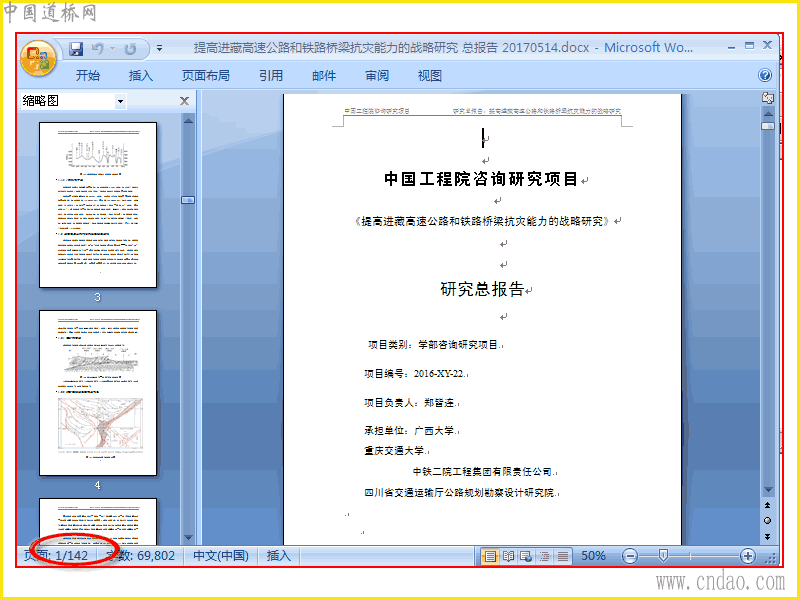Click the left page header text 中国工程院咨询研究项目

(377, 111)
